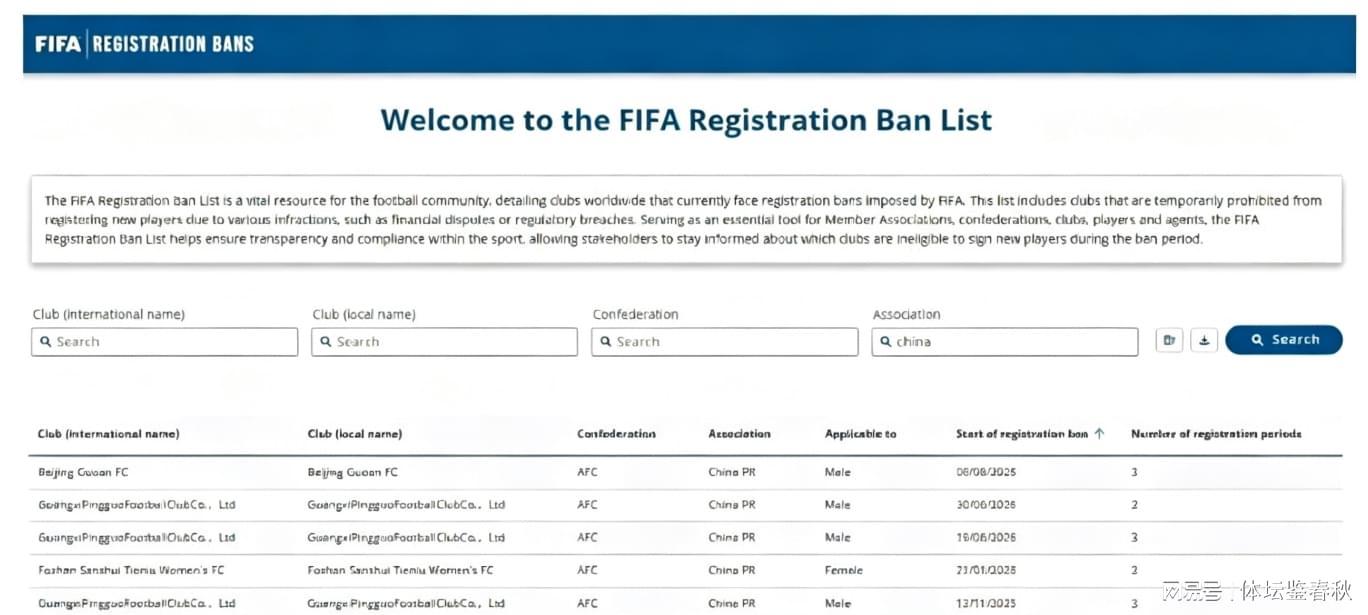
Task: Click magnifier icon in Confederation field
Action: (606, 342)
